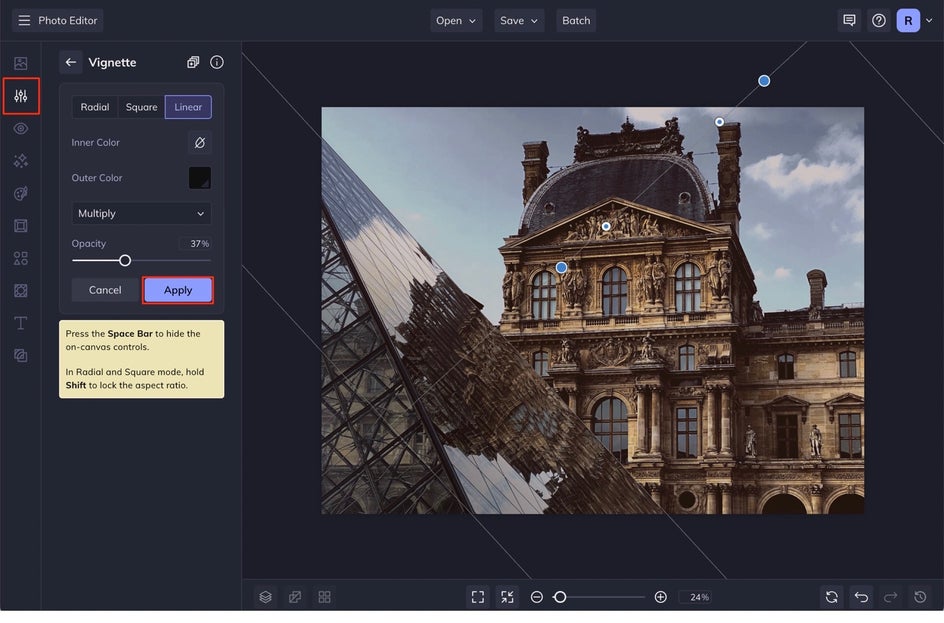944x623 pixels.
Task: Select the Linear vignette mode
Action: coord(188,107)
